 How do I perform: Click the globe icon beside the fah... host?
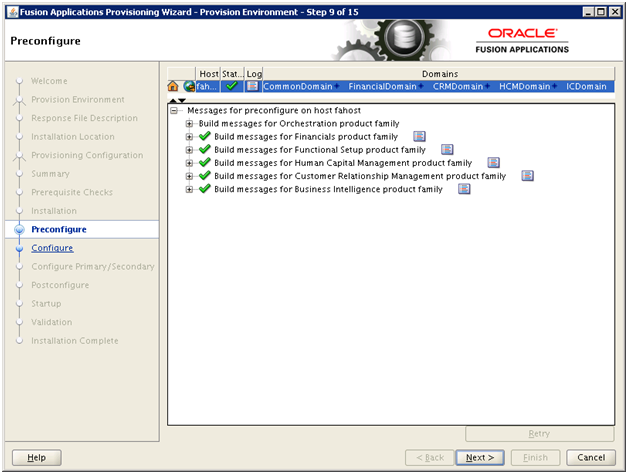(189, 86)
